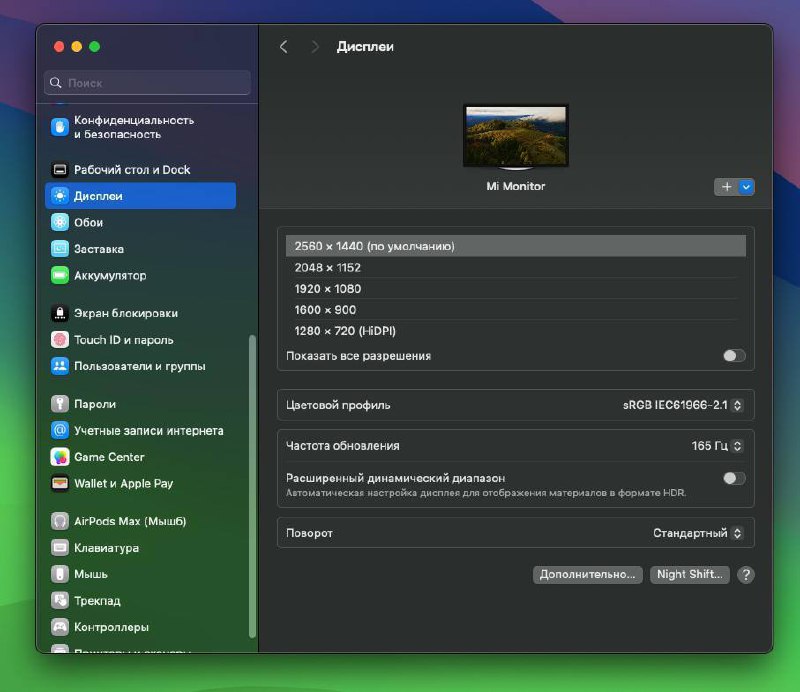Open Privacy & Security hand icon
This screenshot has height=692, width=800.
point(60,127)
